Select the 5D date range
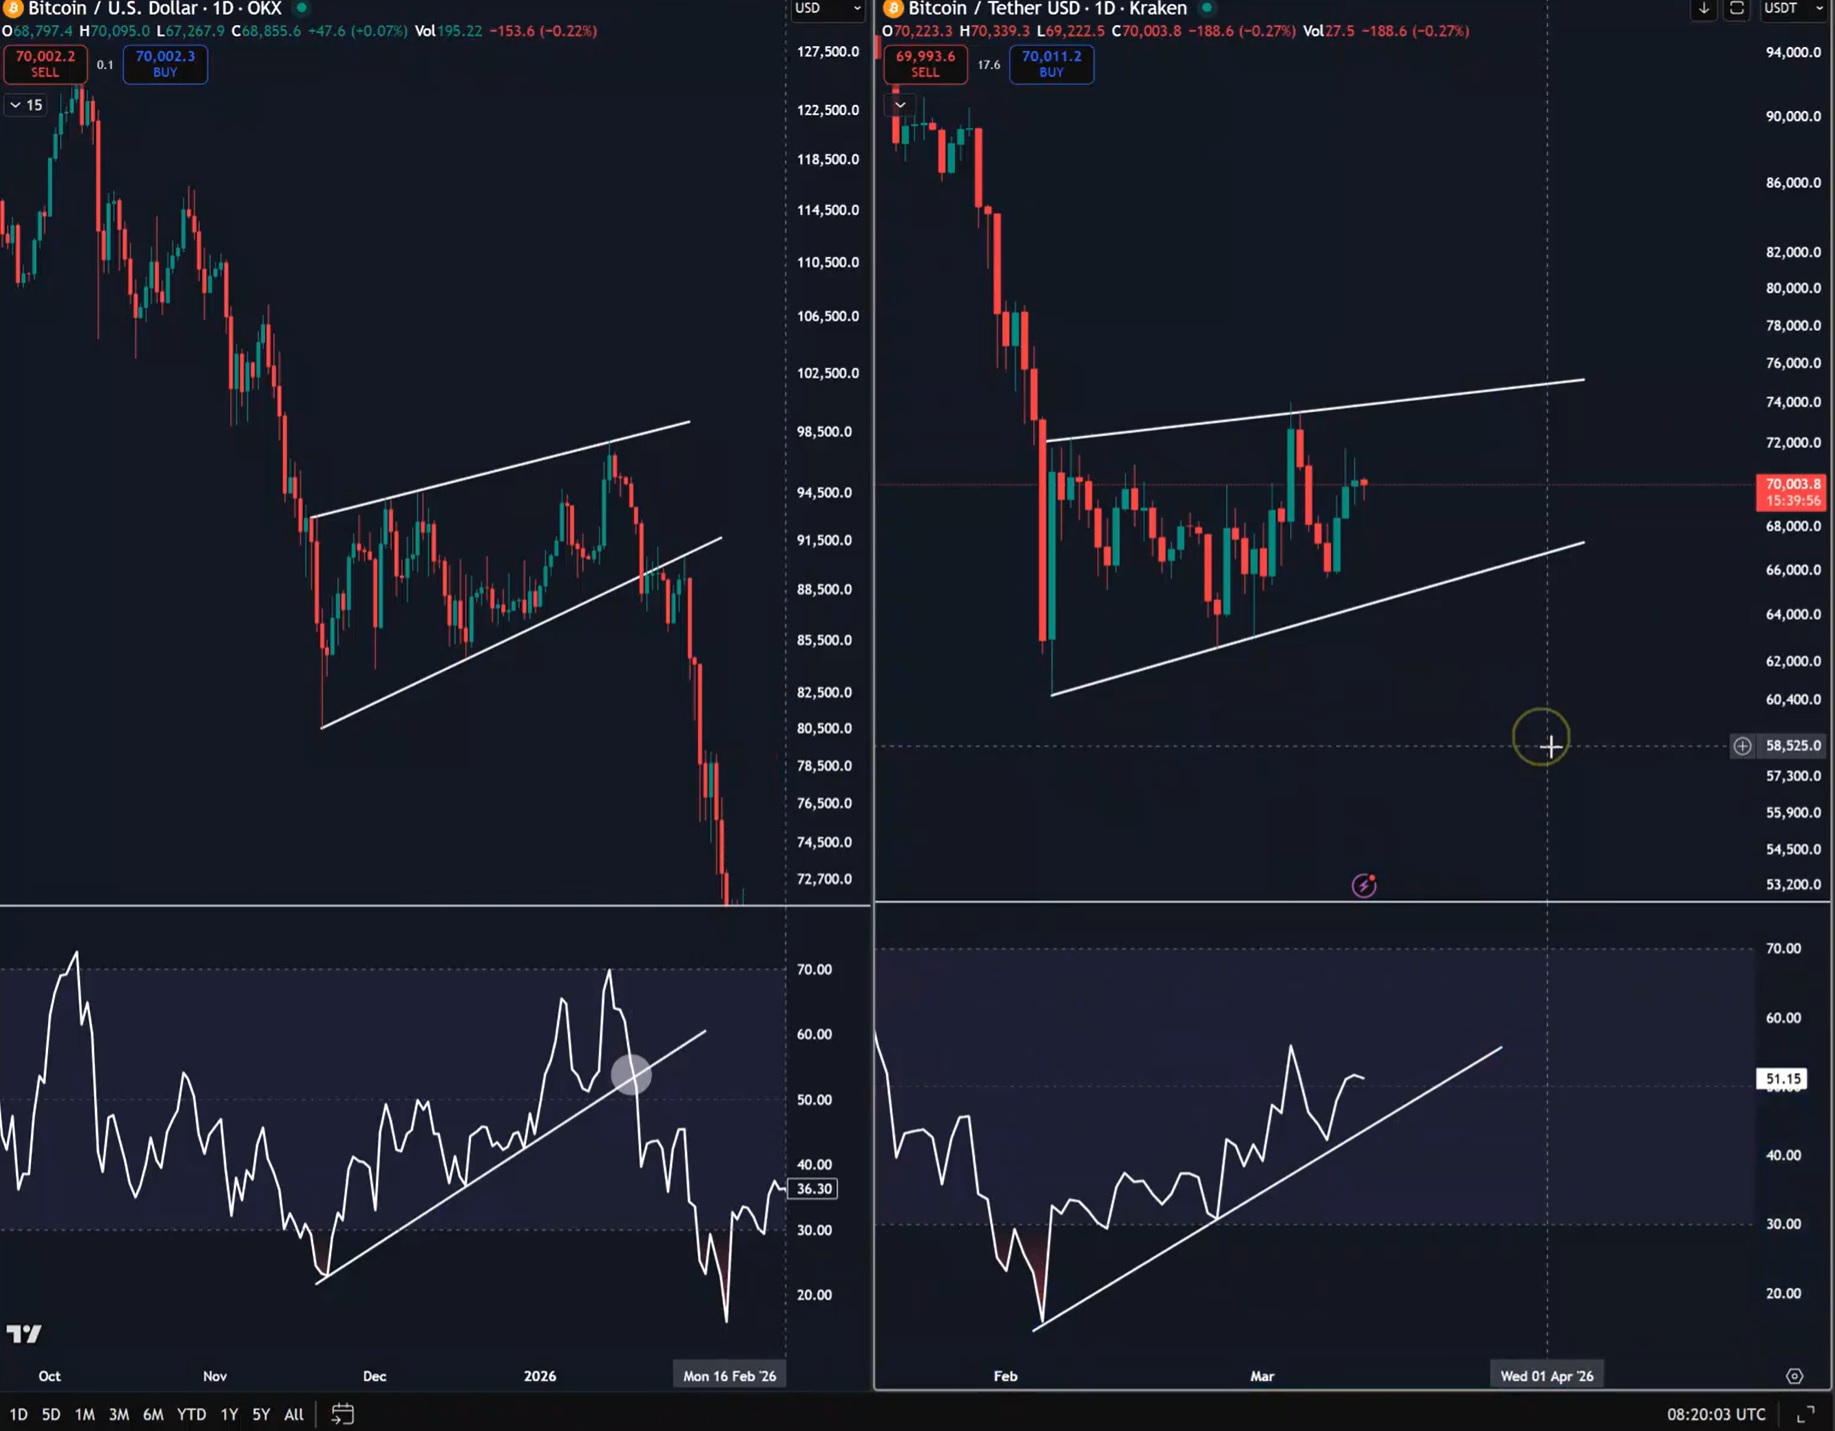The width and height of the screenshot is (1835, 1431). pyautogui.click(x=51, y=1414)
